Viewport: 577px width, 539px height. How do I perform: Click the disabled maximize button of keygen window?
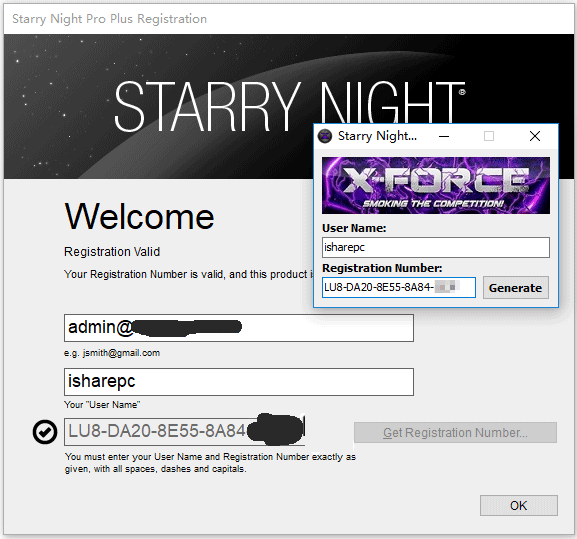(489, 136)
